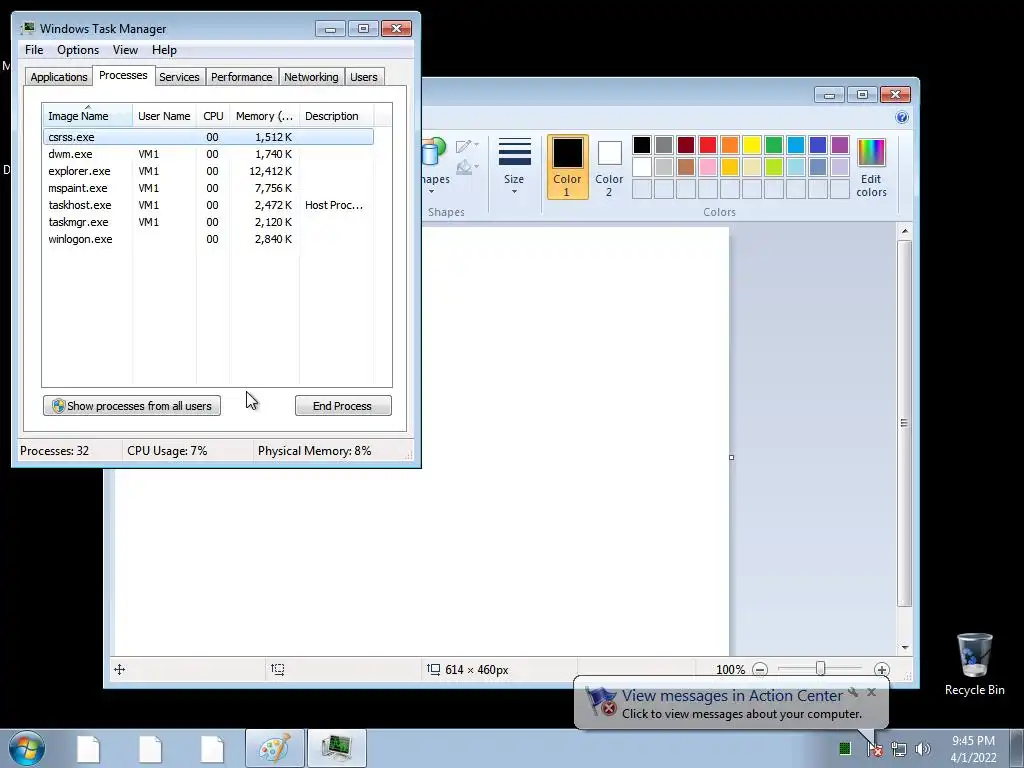Sort processes by Image Name column
Image resolution: width=1024 pixels, height=768 pixels.
tap(88, 116)
